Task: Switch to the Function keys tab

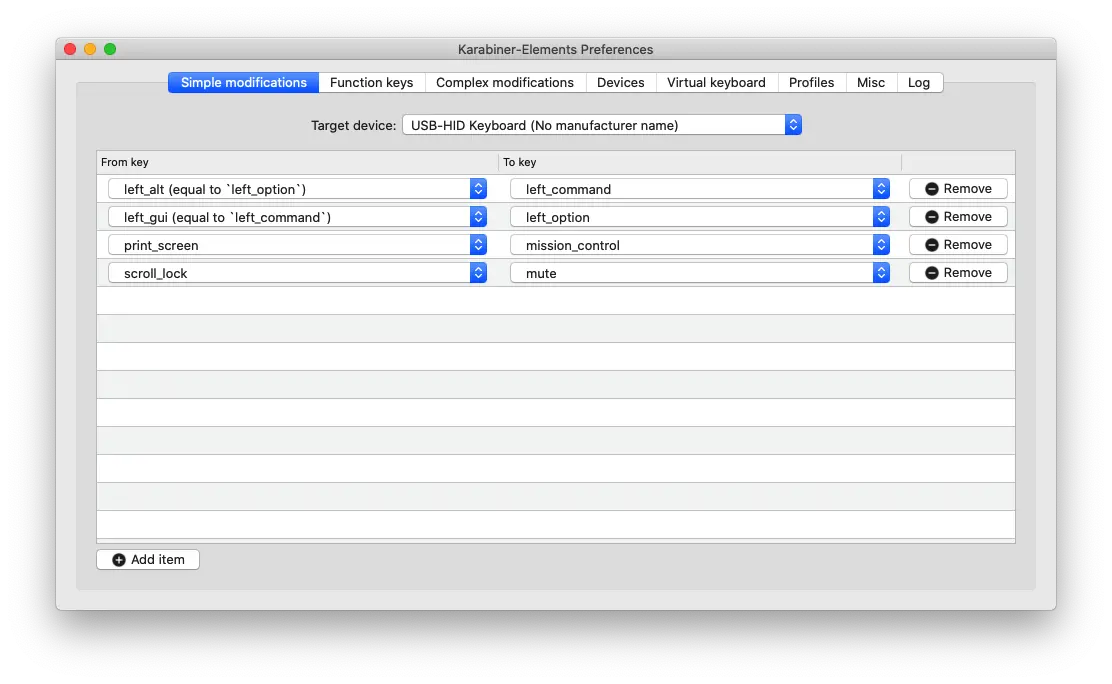Action: point(372,82)
